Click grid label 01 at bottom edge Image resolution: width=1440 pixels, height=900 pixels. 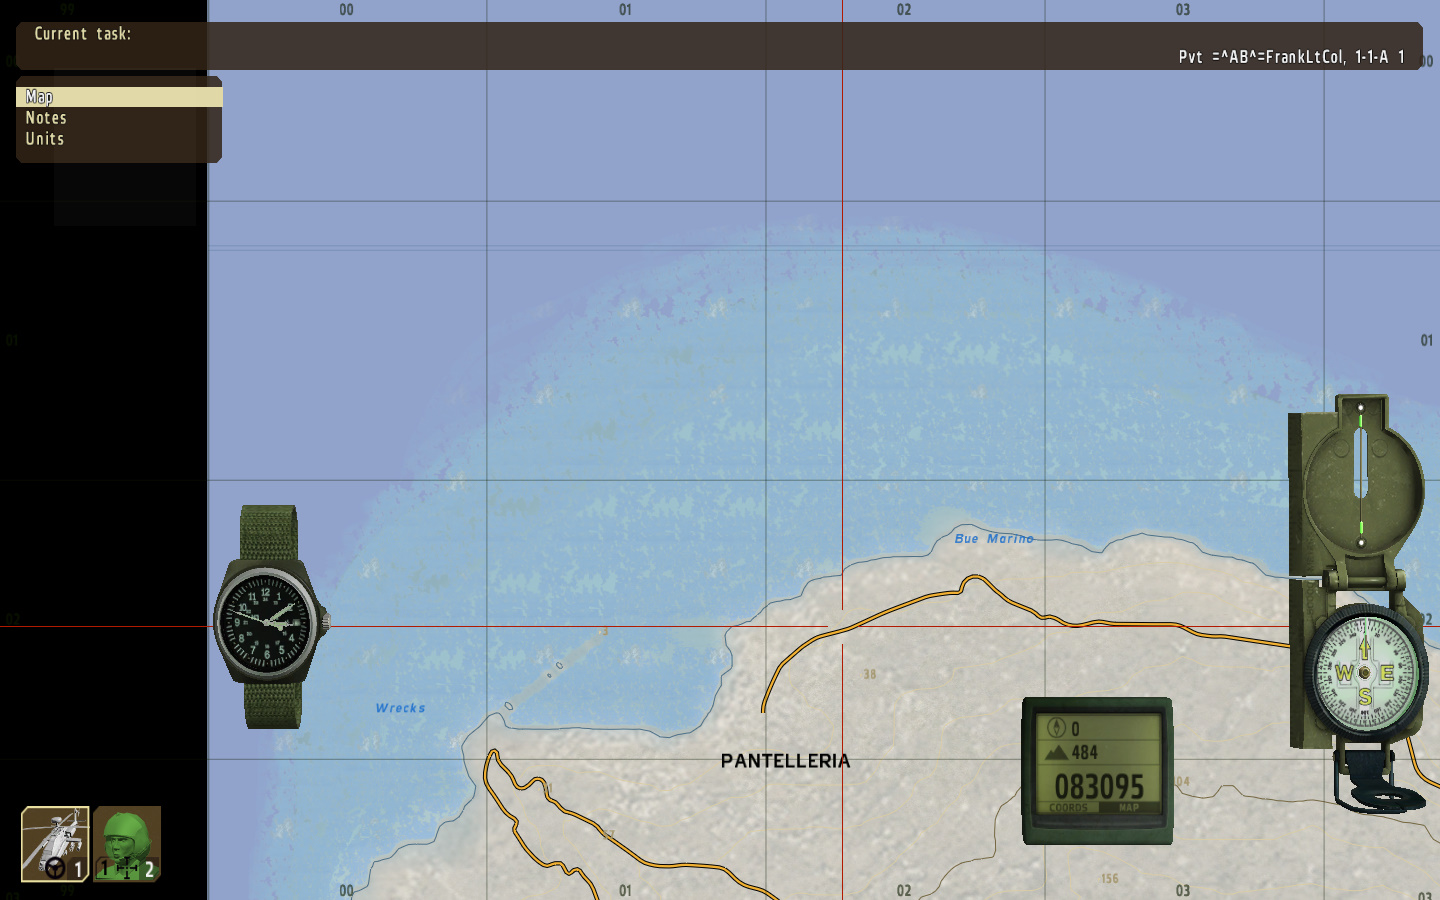(x=625, y=890)
